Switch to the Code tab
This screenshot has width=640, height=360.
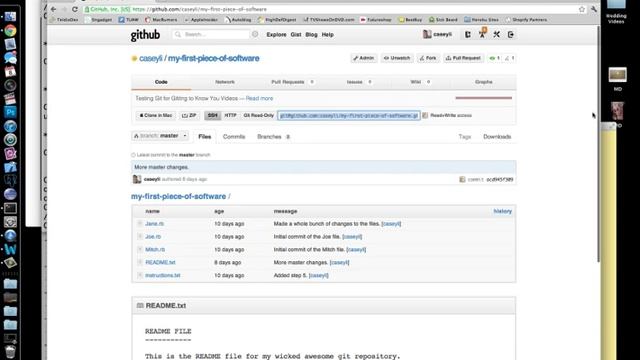[x=161, y=82]
